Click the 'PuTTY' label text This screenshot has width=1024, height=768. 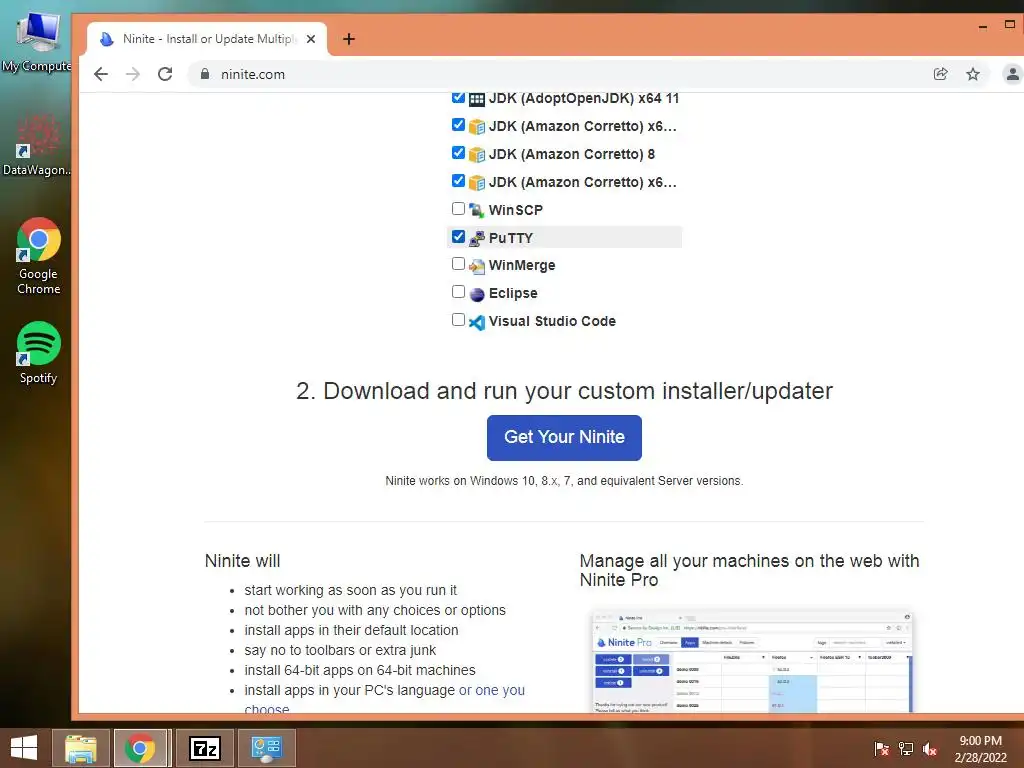[511, 238]
